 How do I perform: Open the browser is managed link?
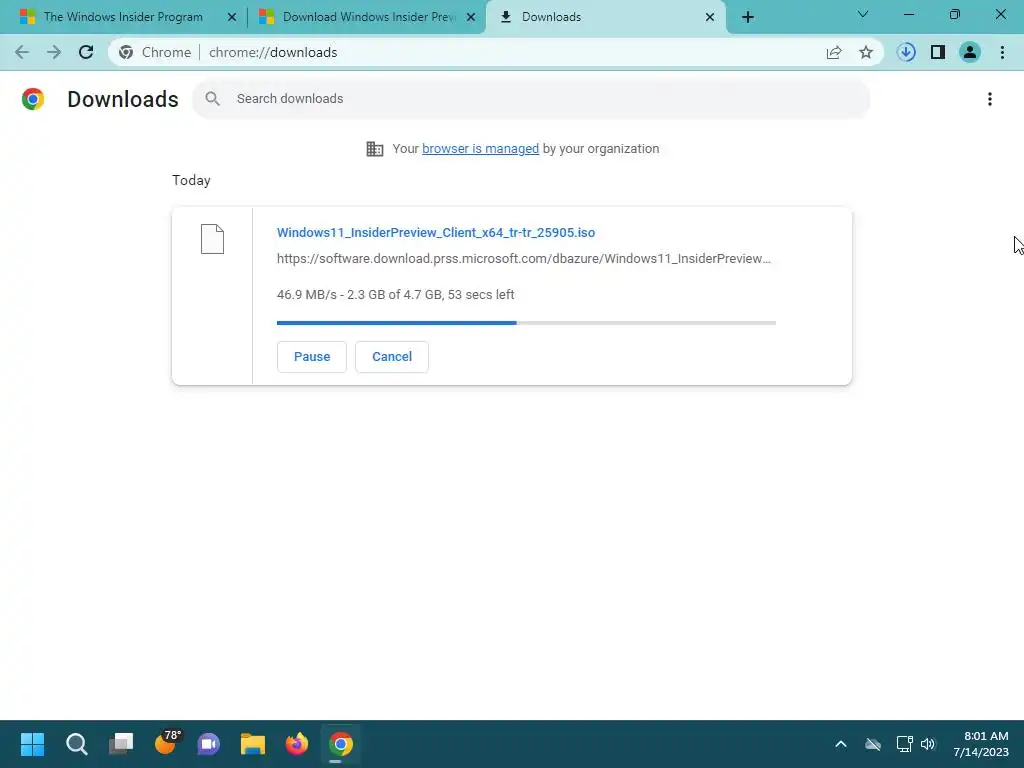[480, 149]
